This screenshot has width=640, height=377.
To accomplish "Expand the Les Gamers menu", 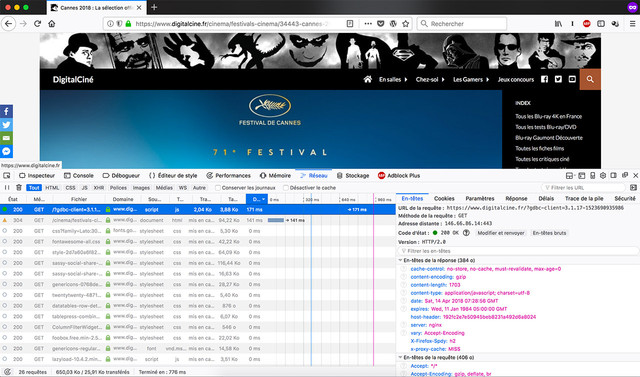I will [471, 79].
